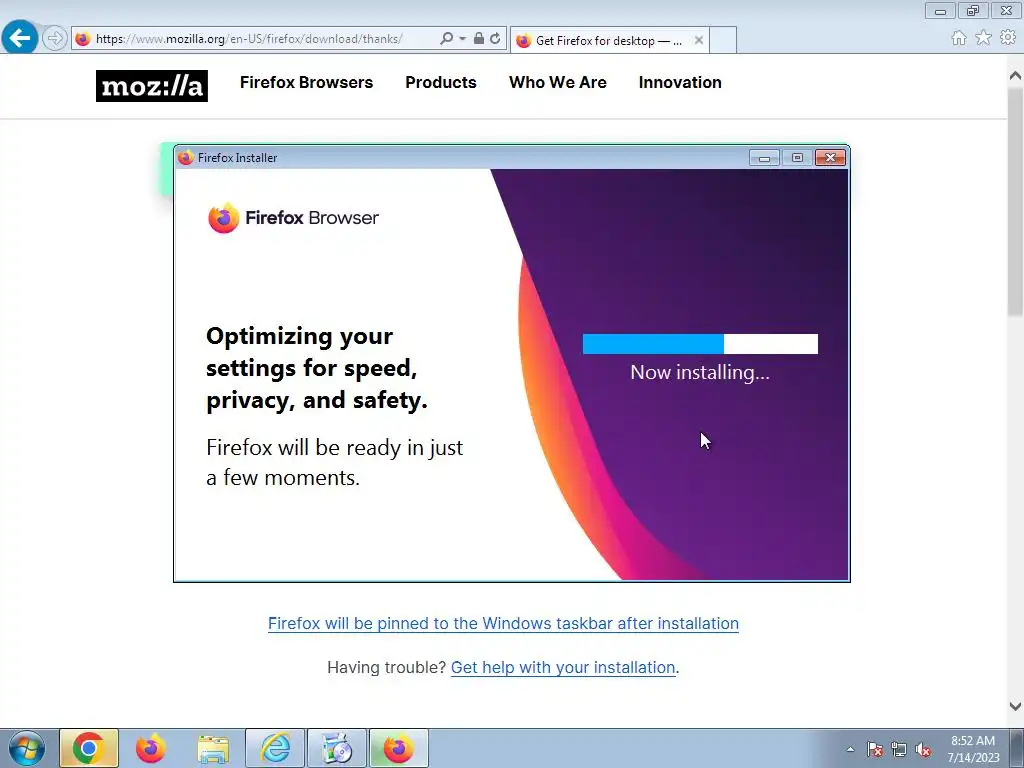
Task: Open 'Get help with your installation' link
Action: 563,667
